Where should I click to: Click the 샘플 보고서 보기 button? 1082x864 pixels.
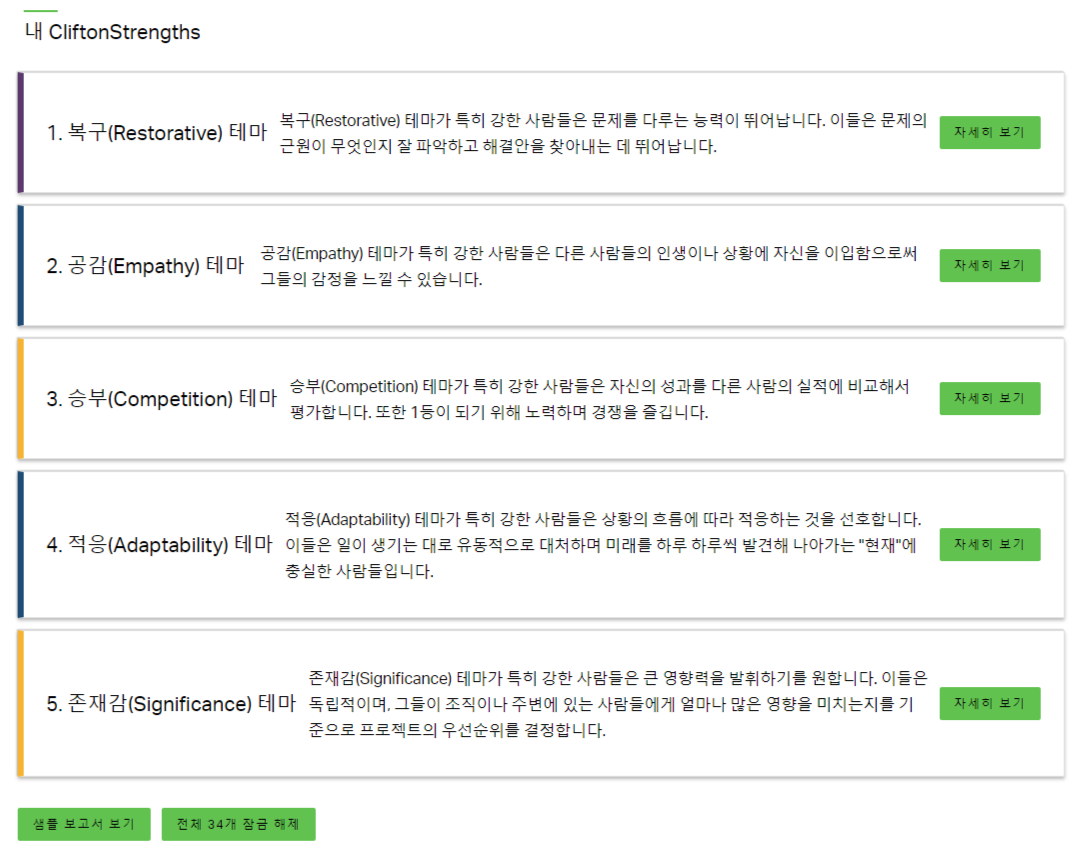point(83,824)
